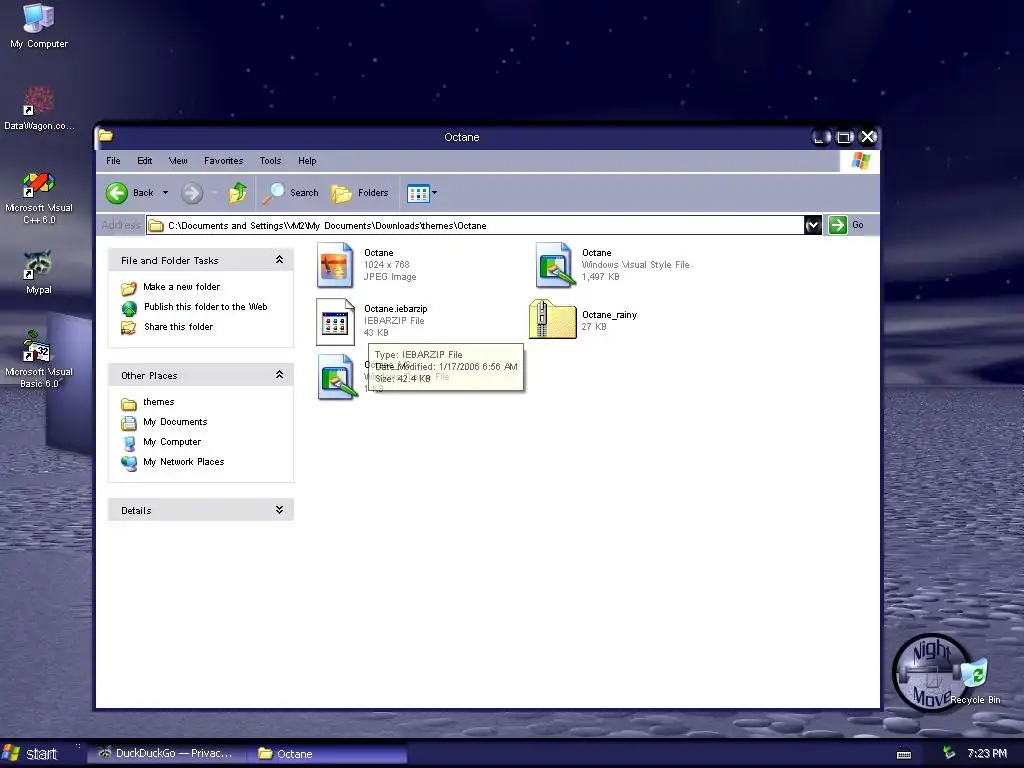Open My Network Places link
The height and width of the screenshot is (768, 1024).
tap(184, 462)
